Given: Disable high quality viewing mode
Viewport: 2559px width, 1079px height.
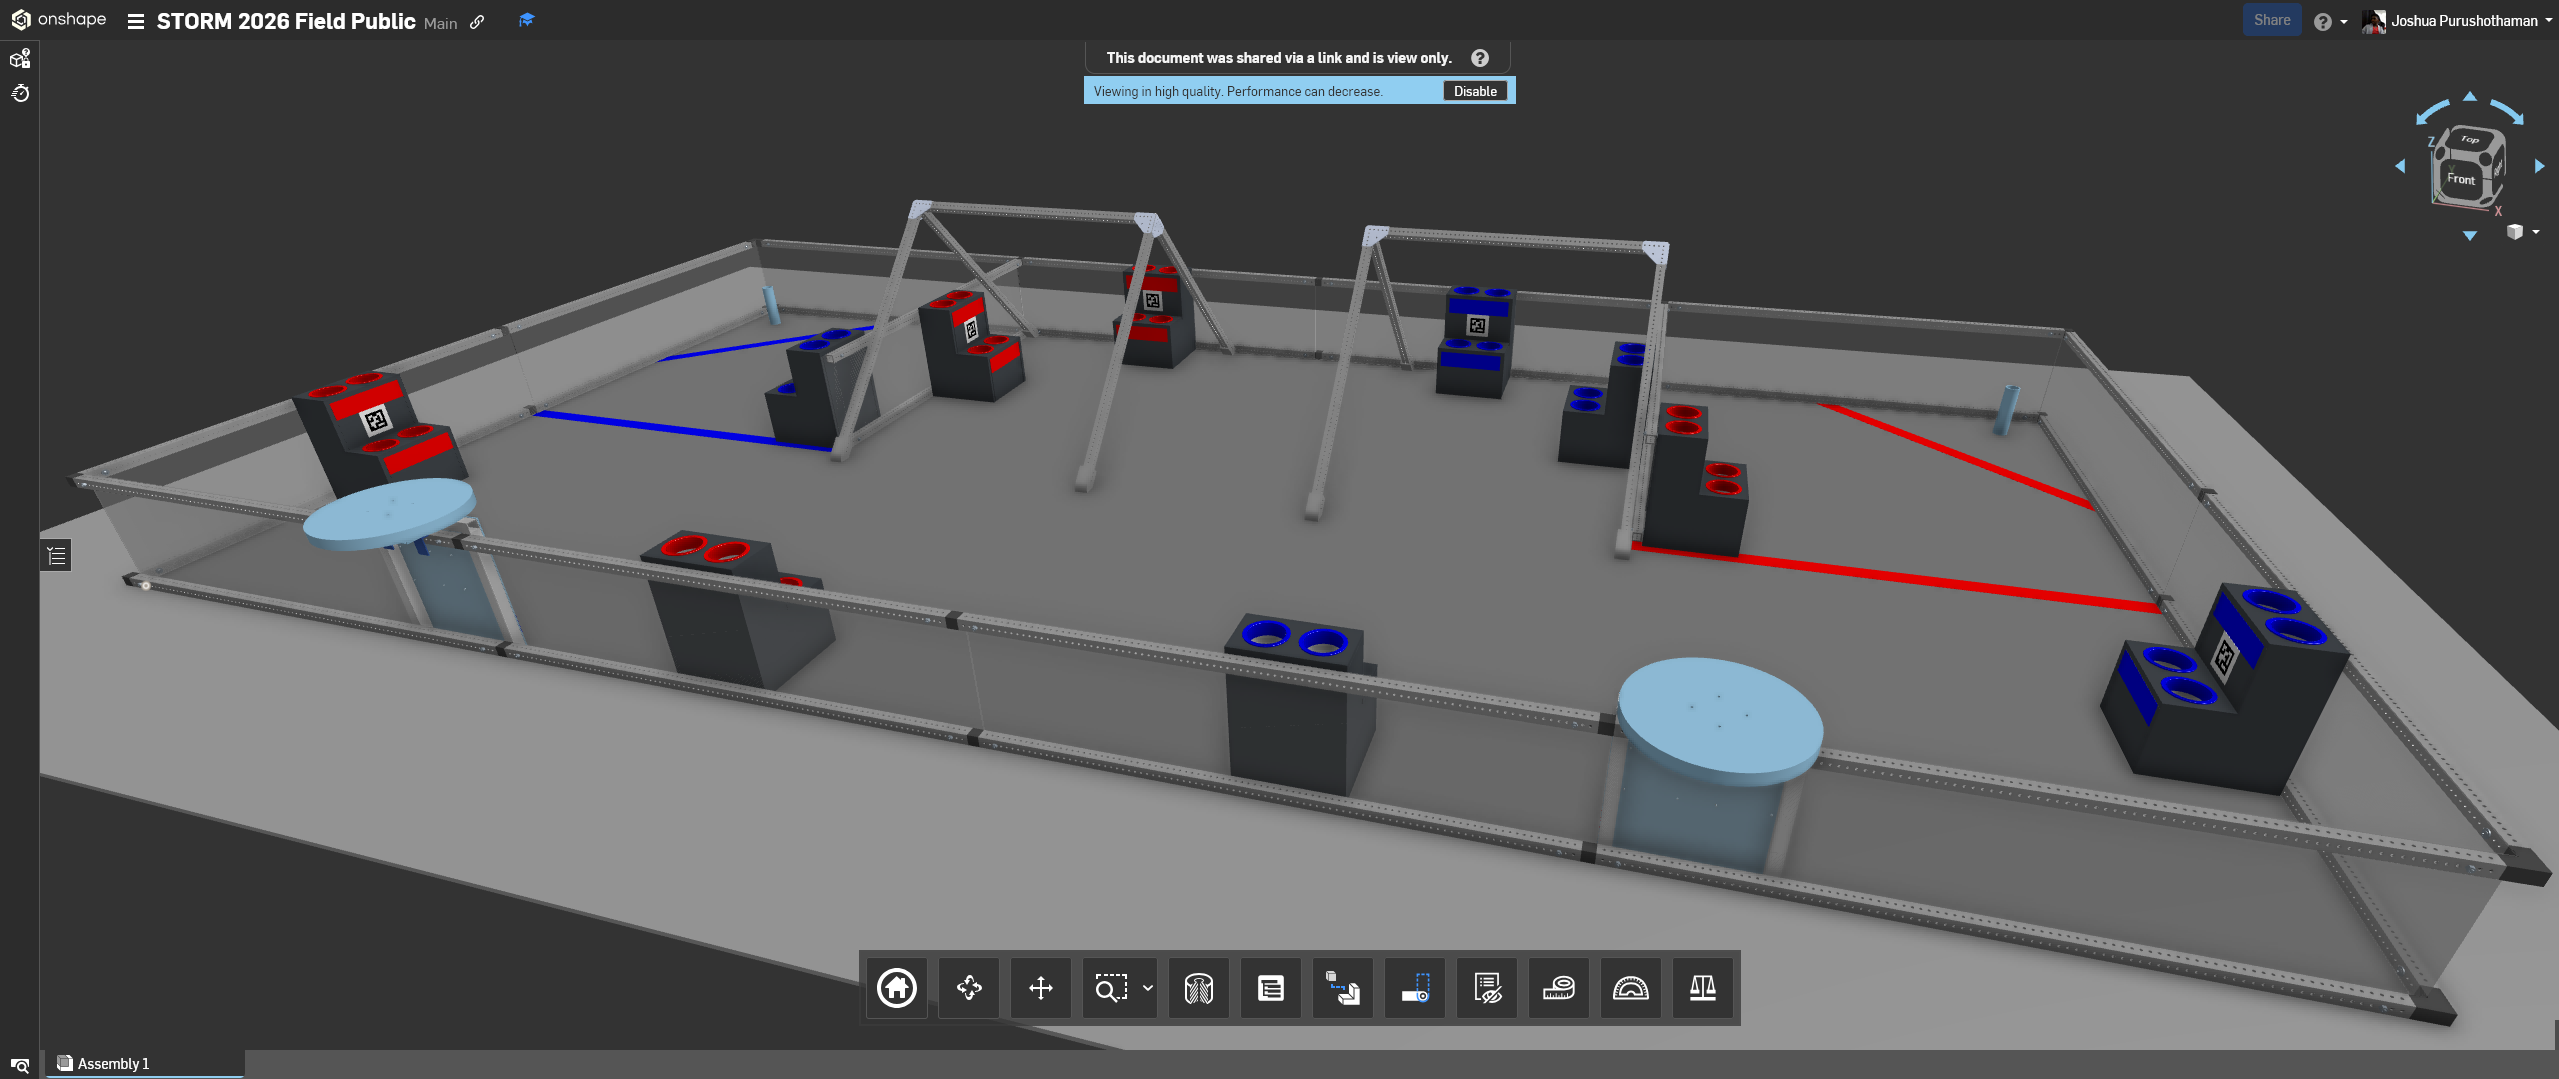Looking at the screenshot, I should (x=1475, y=90).
